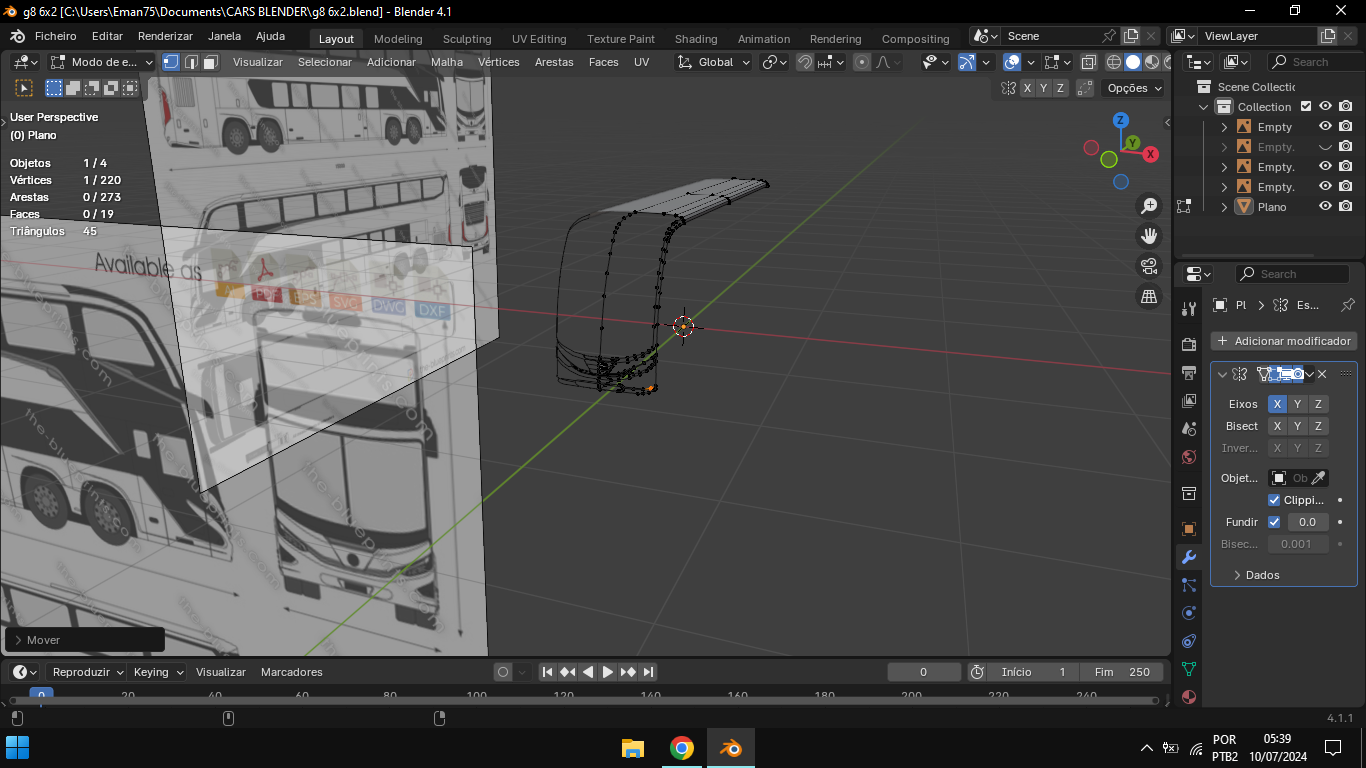
Task: Select the box select tool icon
Action: tap(24, 88)
